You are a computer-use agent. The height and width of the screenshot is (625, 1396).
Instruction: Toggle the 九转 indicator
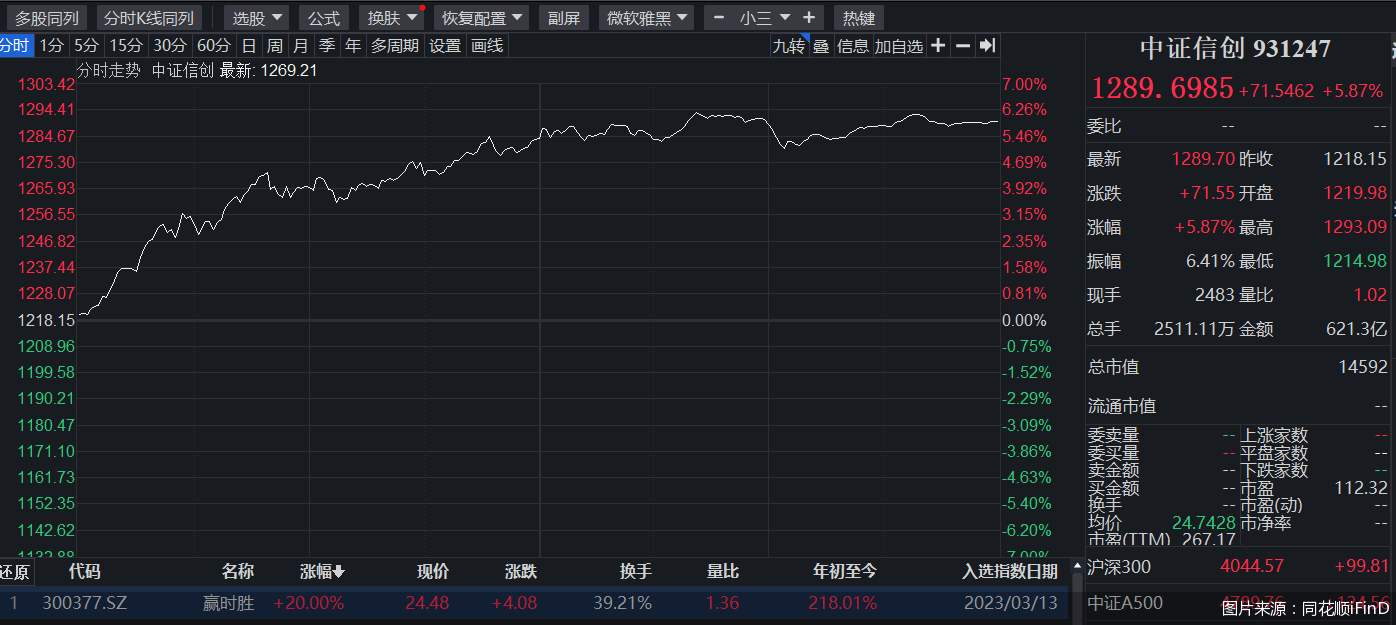pyautogui.click(x=788, y=45)
